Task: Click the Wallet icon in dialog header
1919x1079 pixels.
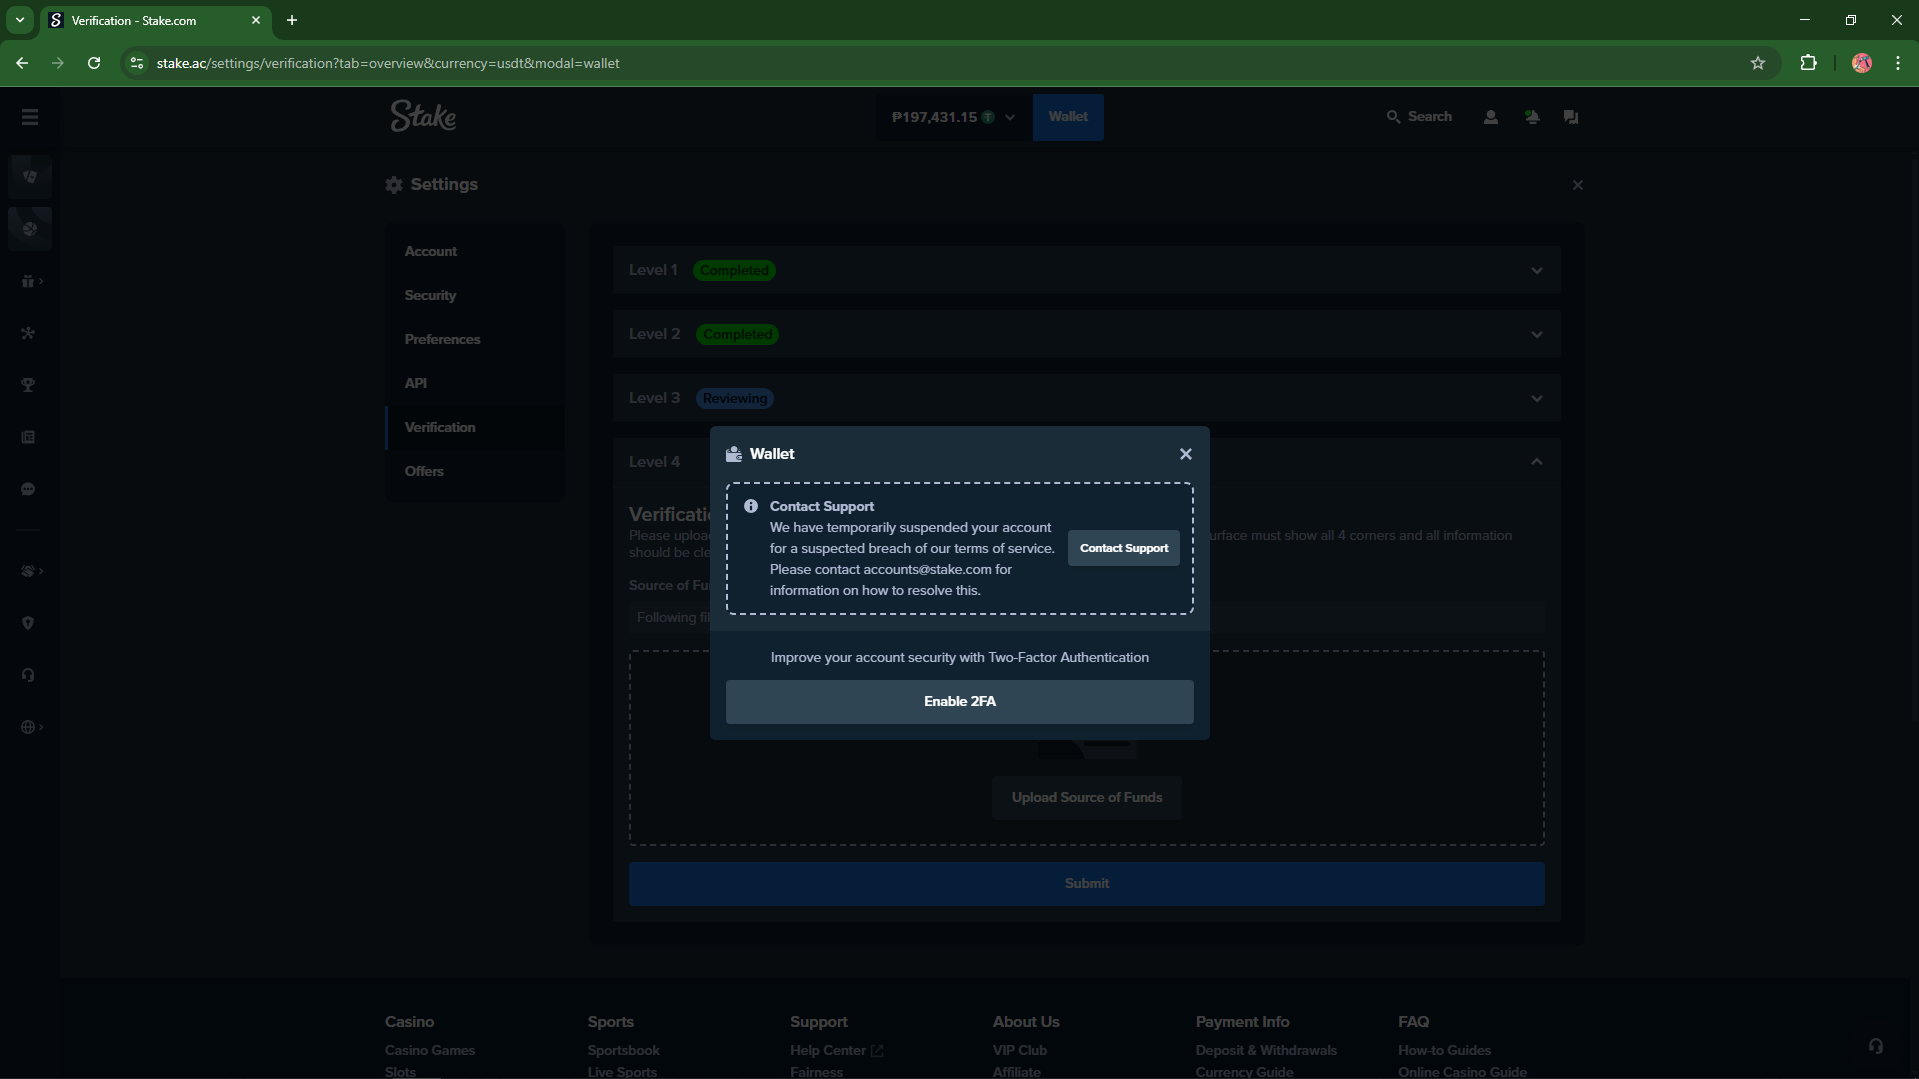Action: 734,454
